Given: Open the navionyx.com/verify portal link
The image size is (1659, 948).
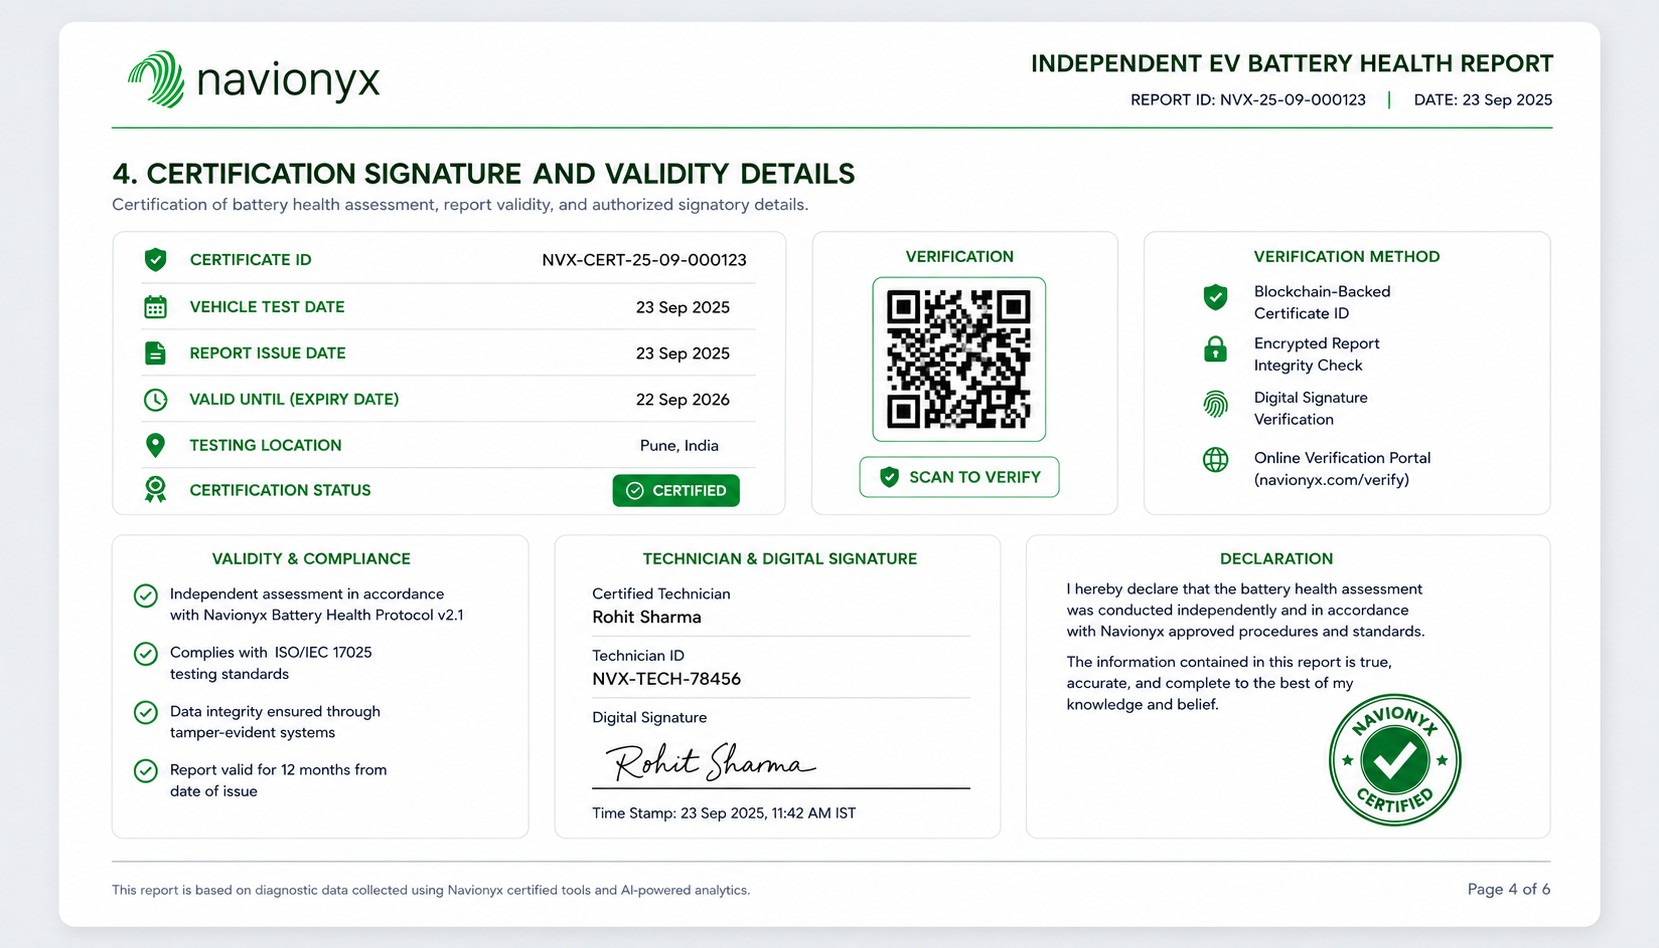Looking at the screenshot, I should [1331, 480].
